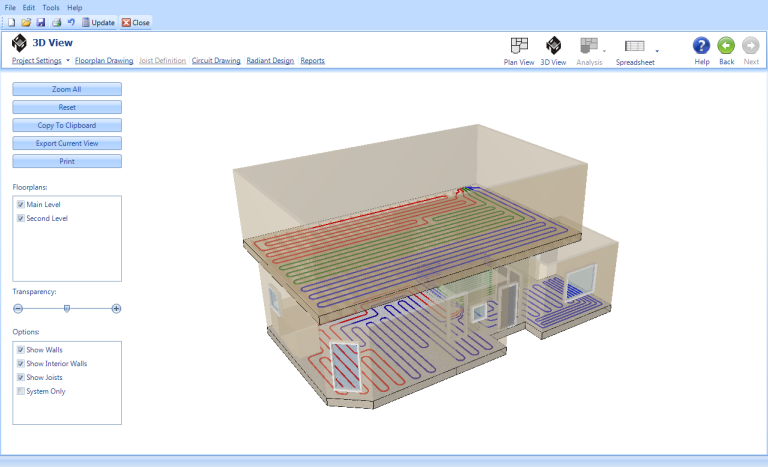Open the Help menu in the menu bar
768x467 pixels.
74,8
